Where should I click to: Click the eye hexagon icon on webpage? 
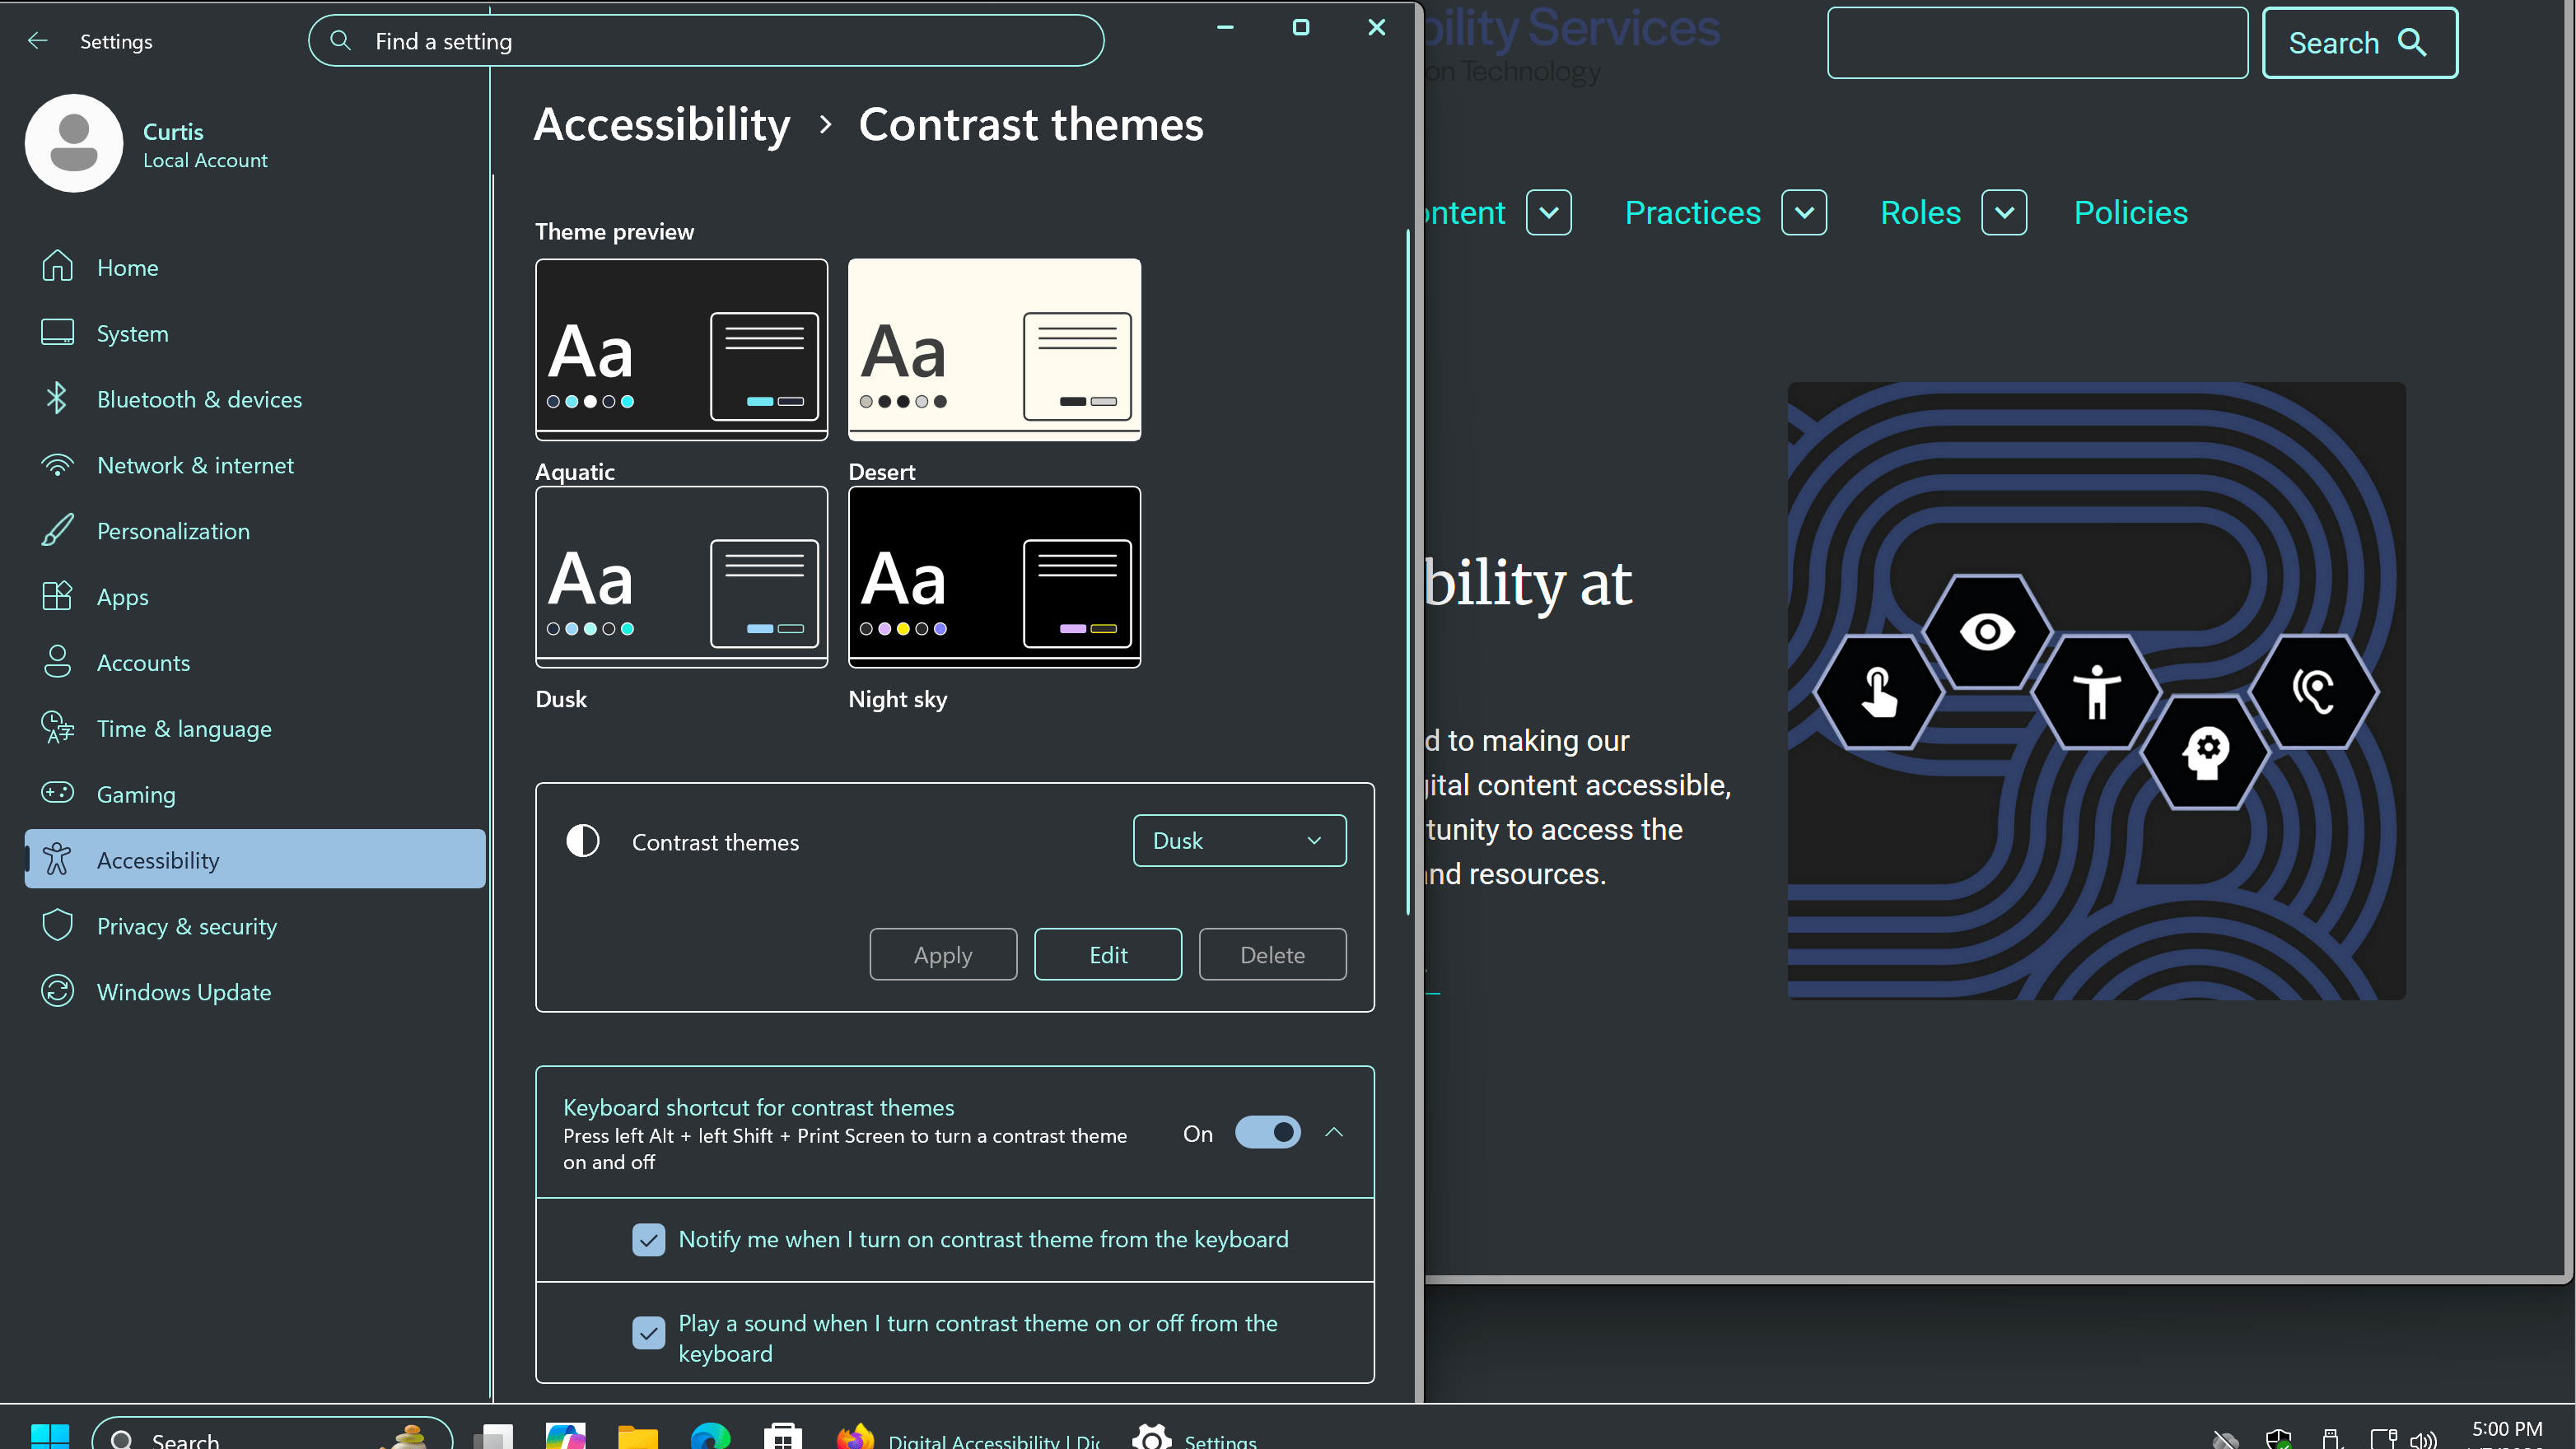(1987, 632)
